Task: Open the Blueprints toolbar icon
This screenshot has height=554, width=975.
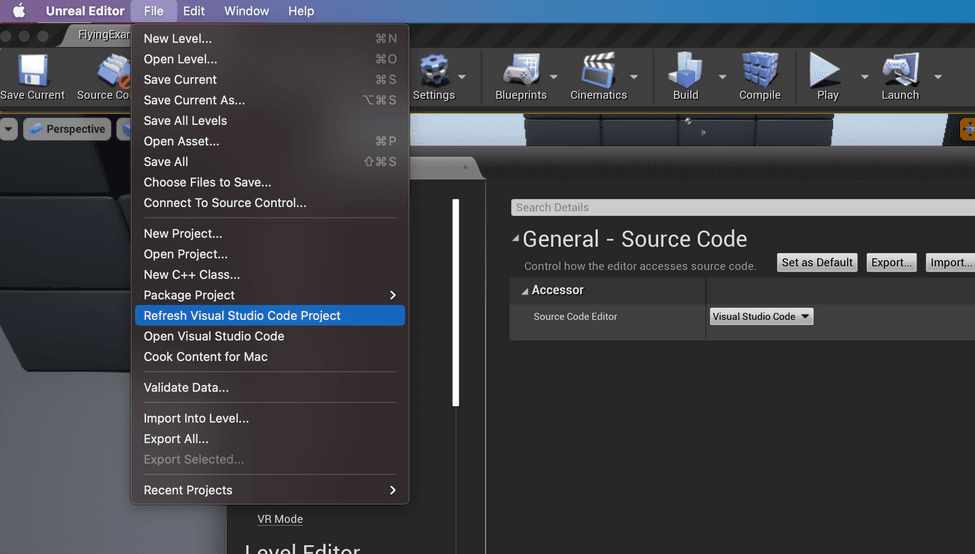Action: 520,70
